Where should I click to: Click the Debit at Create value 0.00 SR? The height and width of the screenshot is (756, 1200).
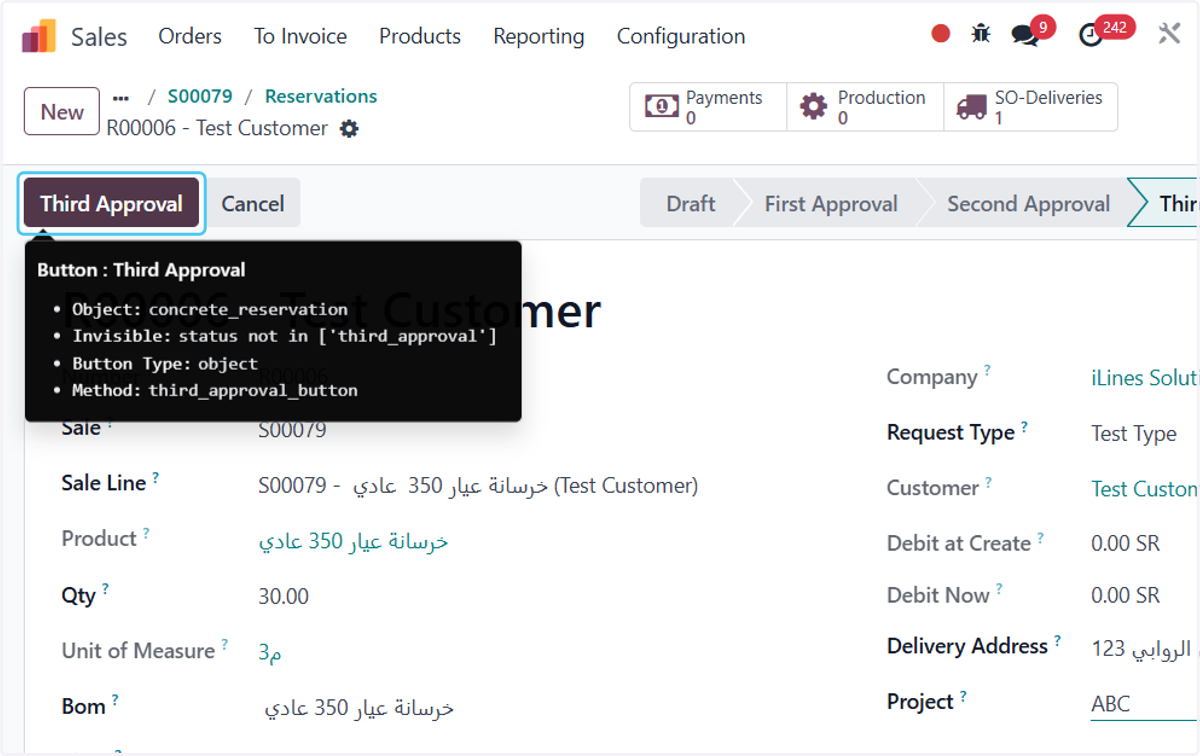(1125, 544)
